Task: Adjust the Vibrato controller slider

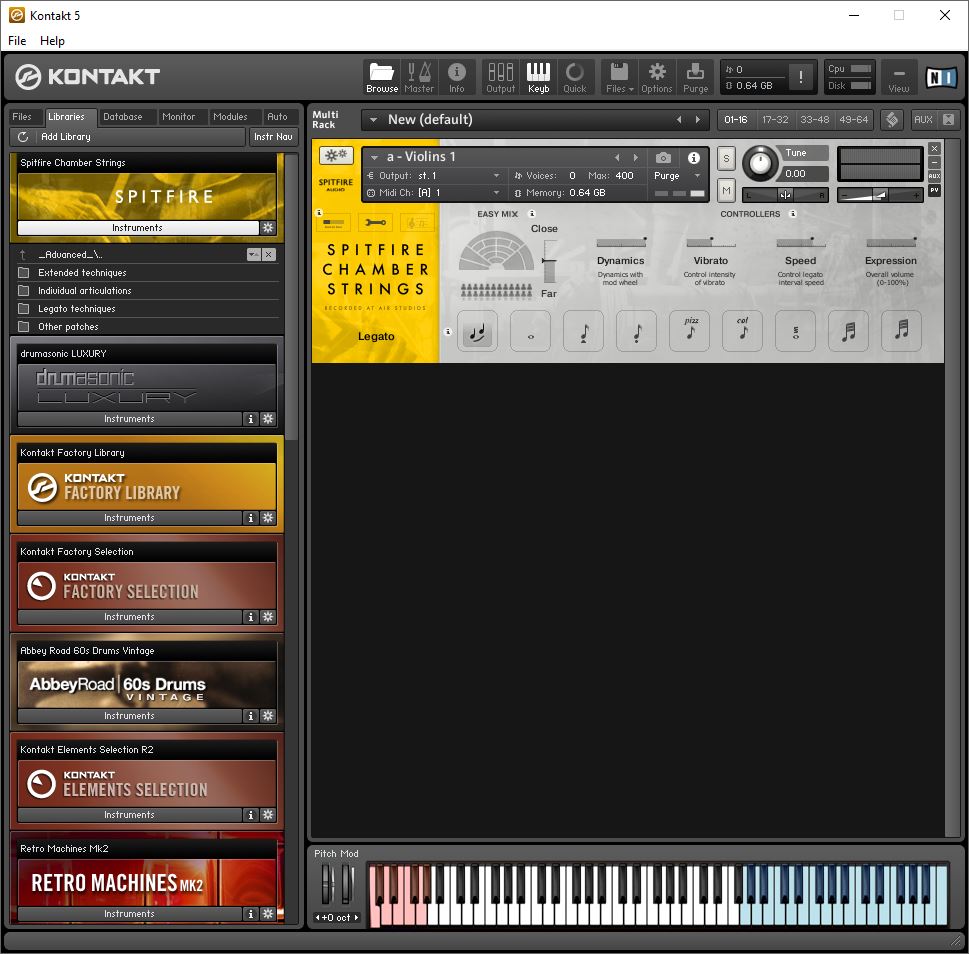Action: coord(711,242)
